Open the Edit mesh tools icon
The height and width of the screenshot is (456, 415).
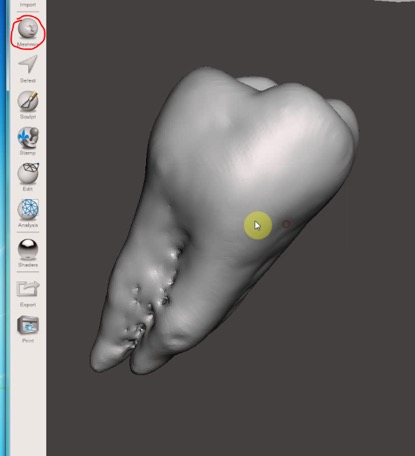point(28,173)
